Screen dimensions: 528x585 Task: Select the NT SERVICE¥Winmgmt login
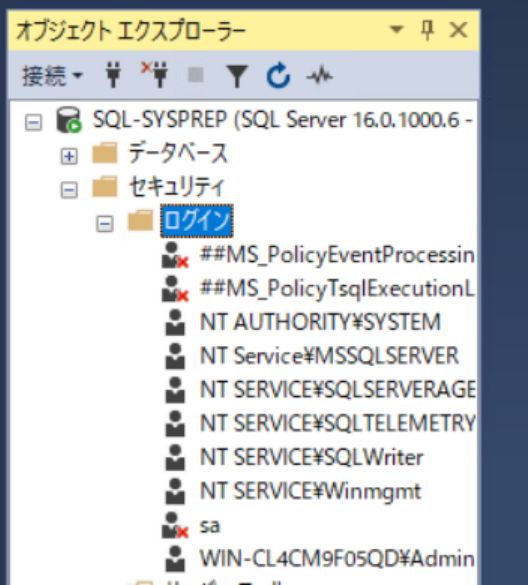click(x=310, y=491)
